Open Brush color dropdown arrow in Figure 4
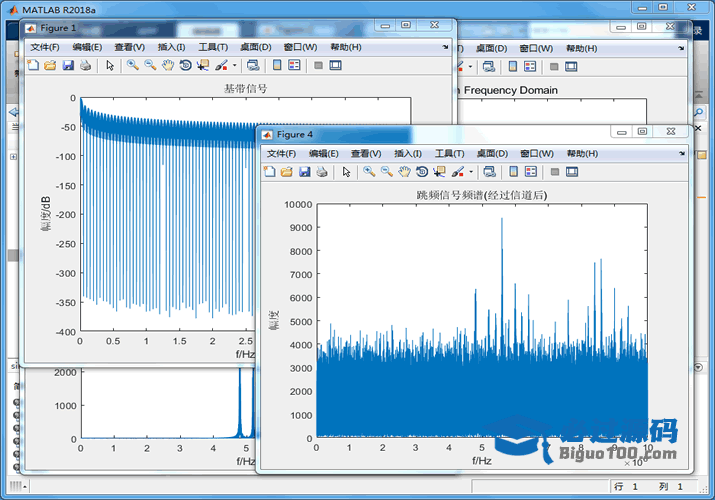This screenshot has width=715, height=500. pos(471,172)
